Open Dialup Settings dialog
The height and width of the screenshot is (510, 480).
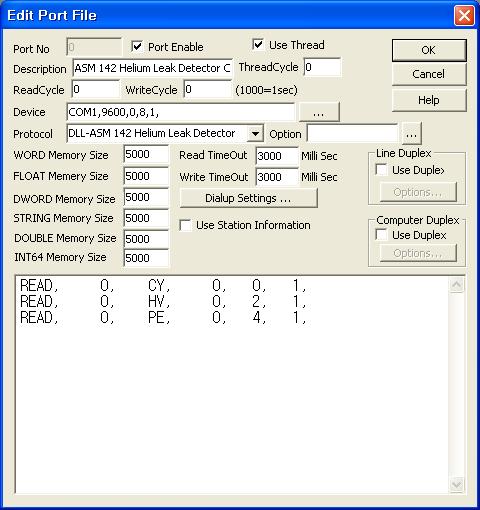click(x=248, y=198)
